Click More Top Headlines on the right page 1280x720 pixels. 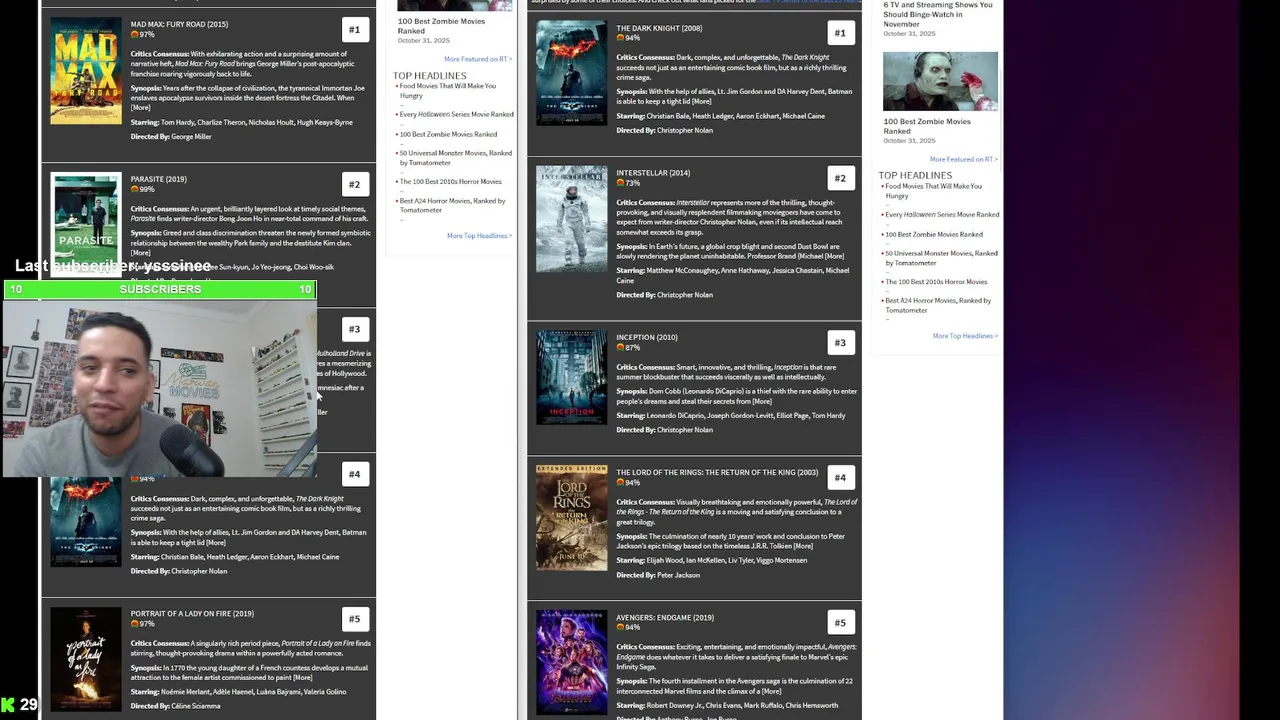(x=965, y=336)
